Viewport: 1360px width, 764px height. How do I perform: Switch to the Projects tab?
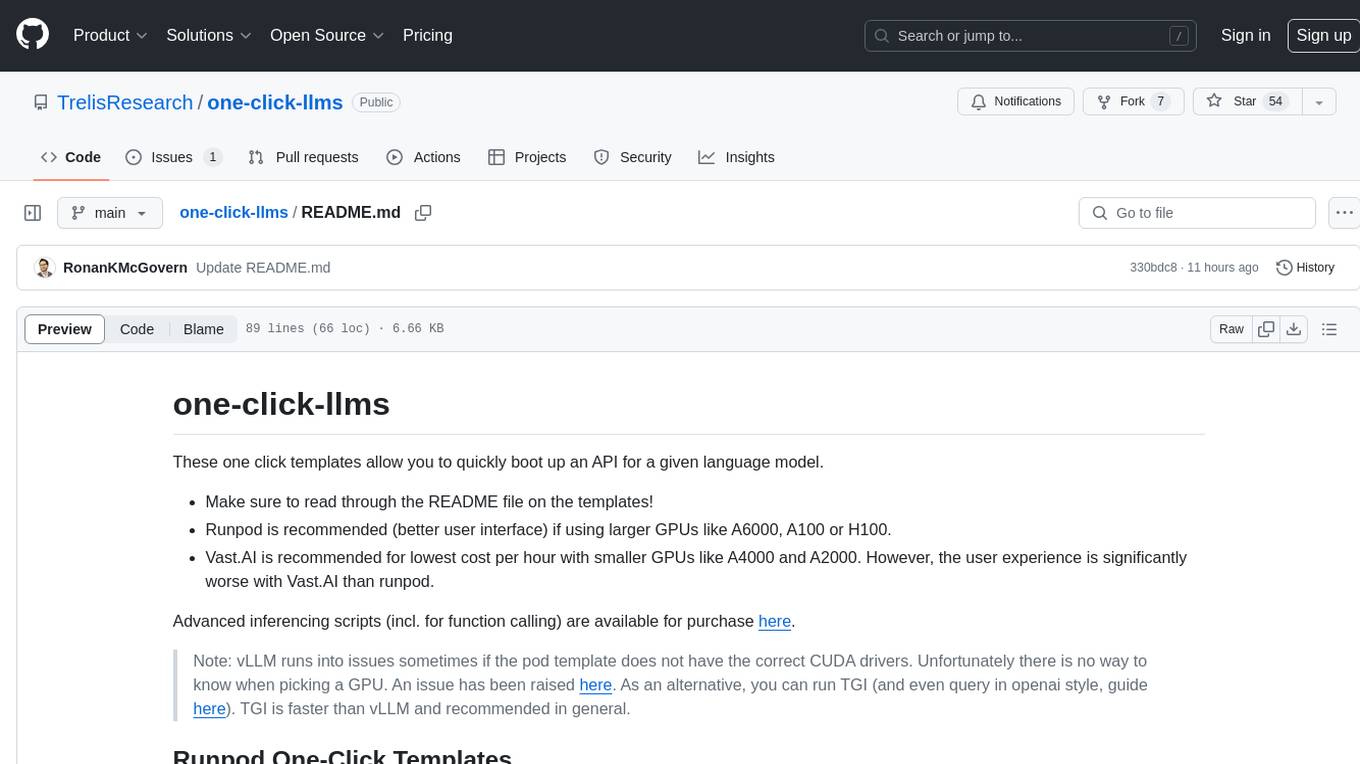[x=527, y=157]
